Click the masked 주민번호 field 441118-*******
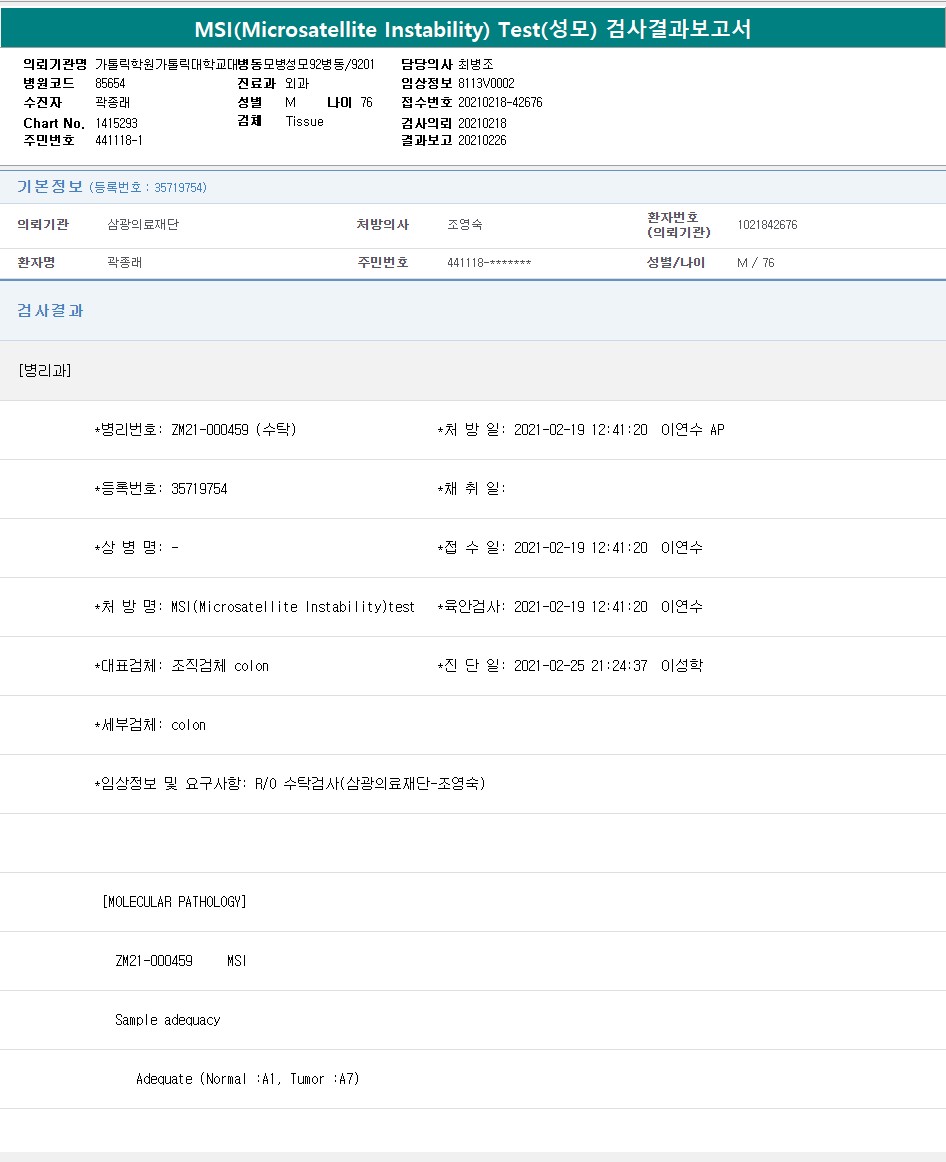Viewport: 946px width, 1162px height. tap(489, 263)
